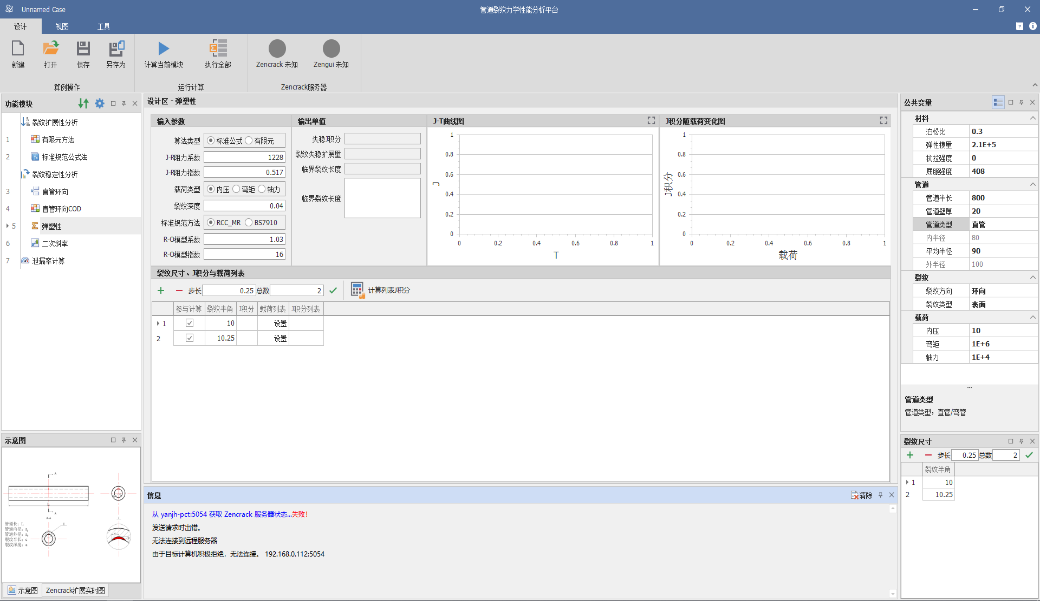Pin the message panel with the pushpin icon
This screenshot has height=601, width=1040.
pyautogui.click(x=881, y=496)
